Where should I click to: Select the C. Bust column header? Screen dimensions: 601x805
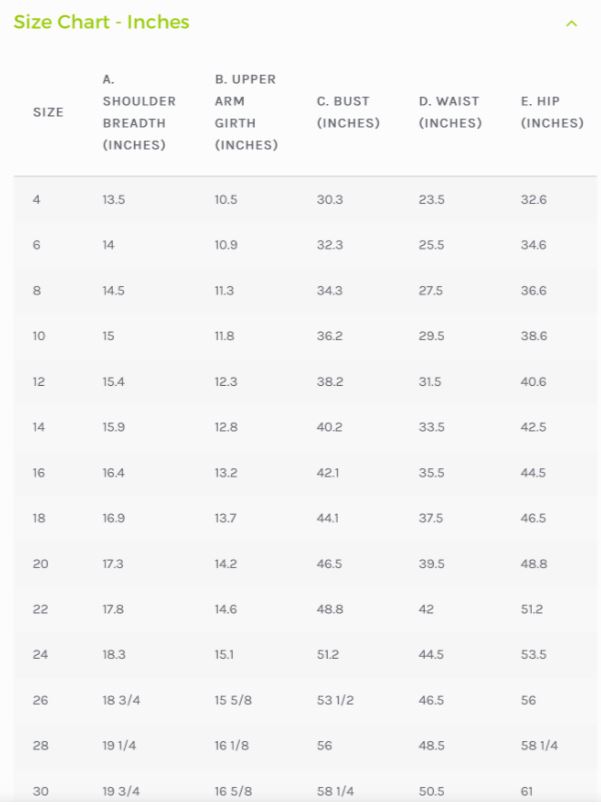pos(348,112)
